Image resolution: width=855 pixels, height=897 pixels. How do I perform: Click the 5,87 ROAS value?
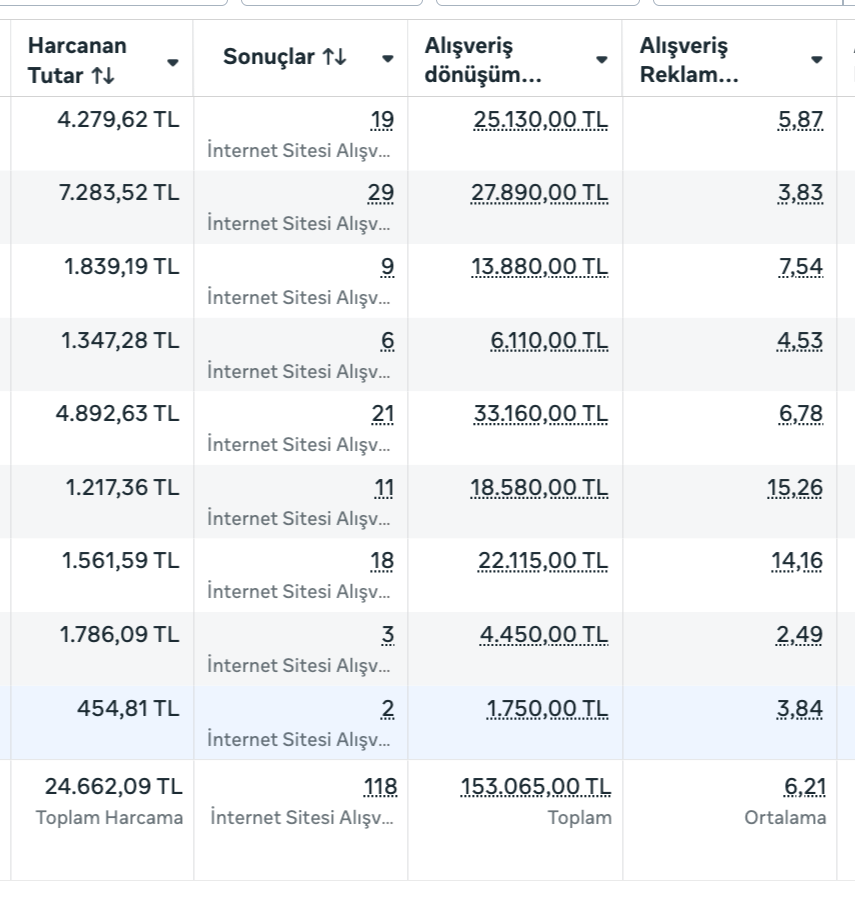click(800, 120)
